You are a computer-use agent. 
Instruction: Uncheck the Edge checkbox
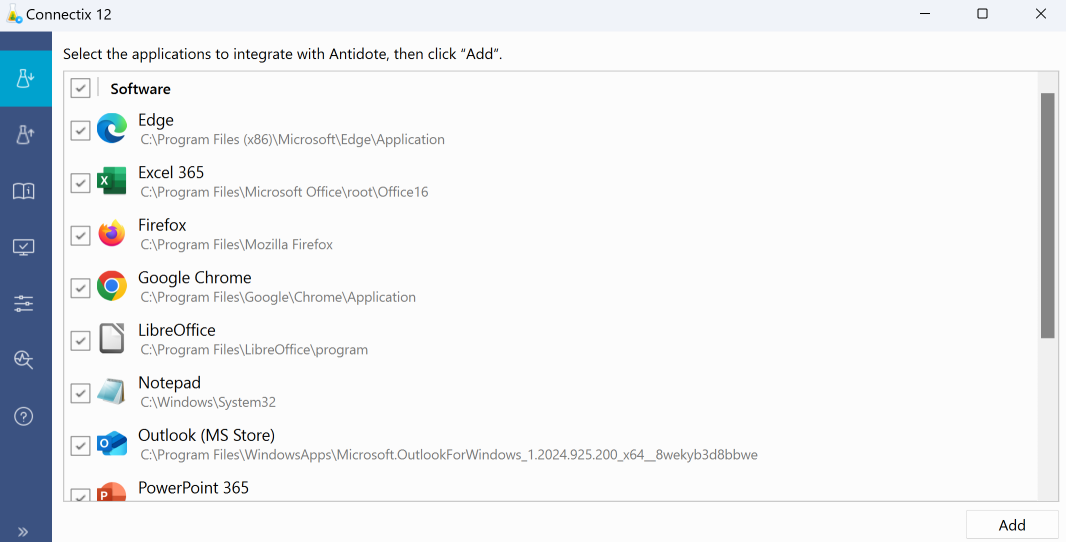pyautogui.click(x=81, y=130)
